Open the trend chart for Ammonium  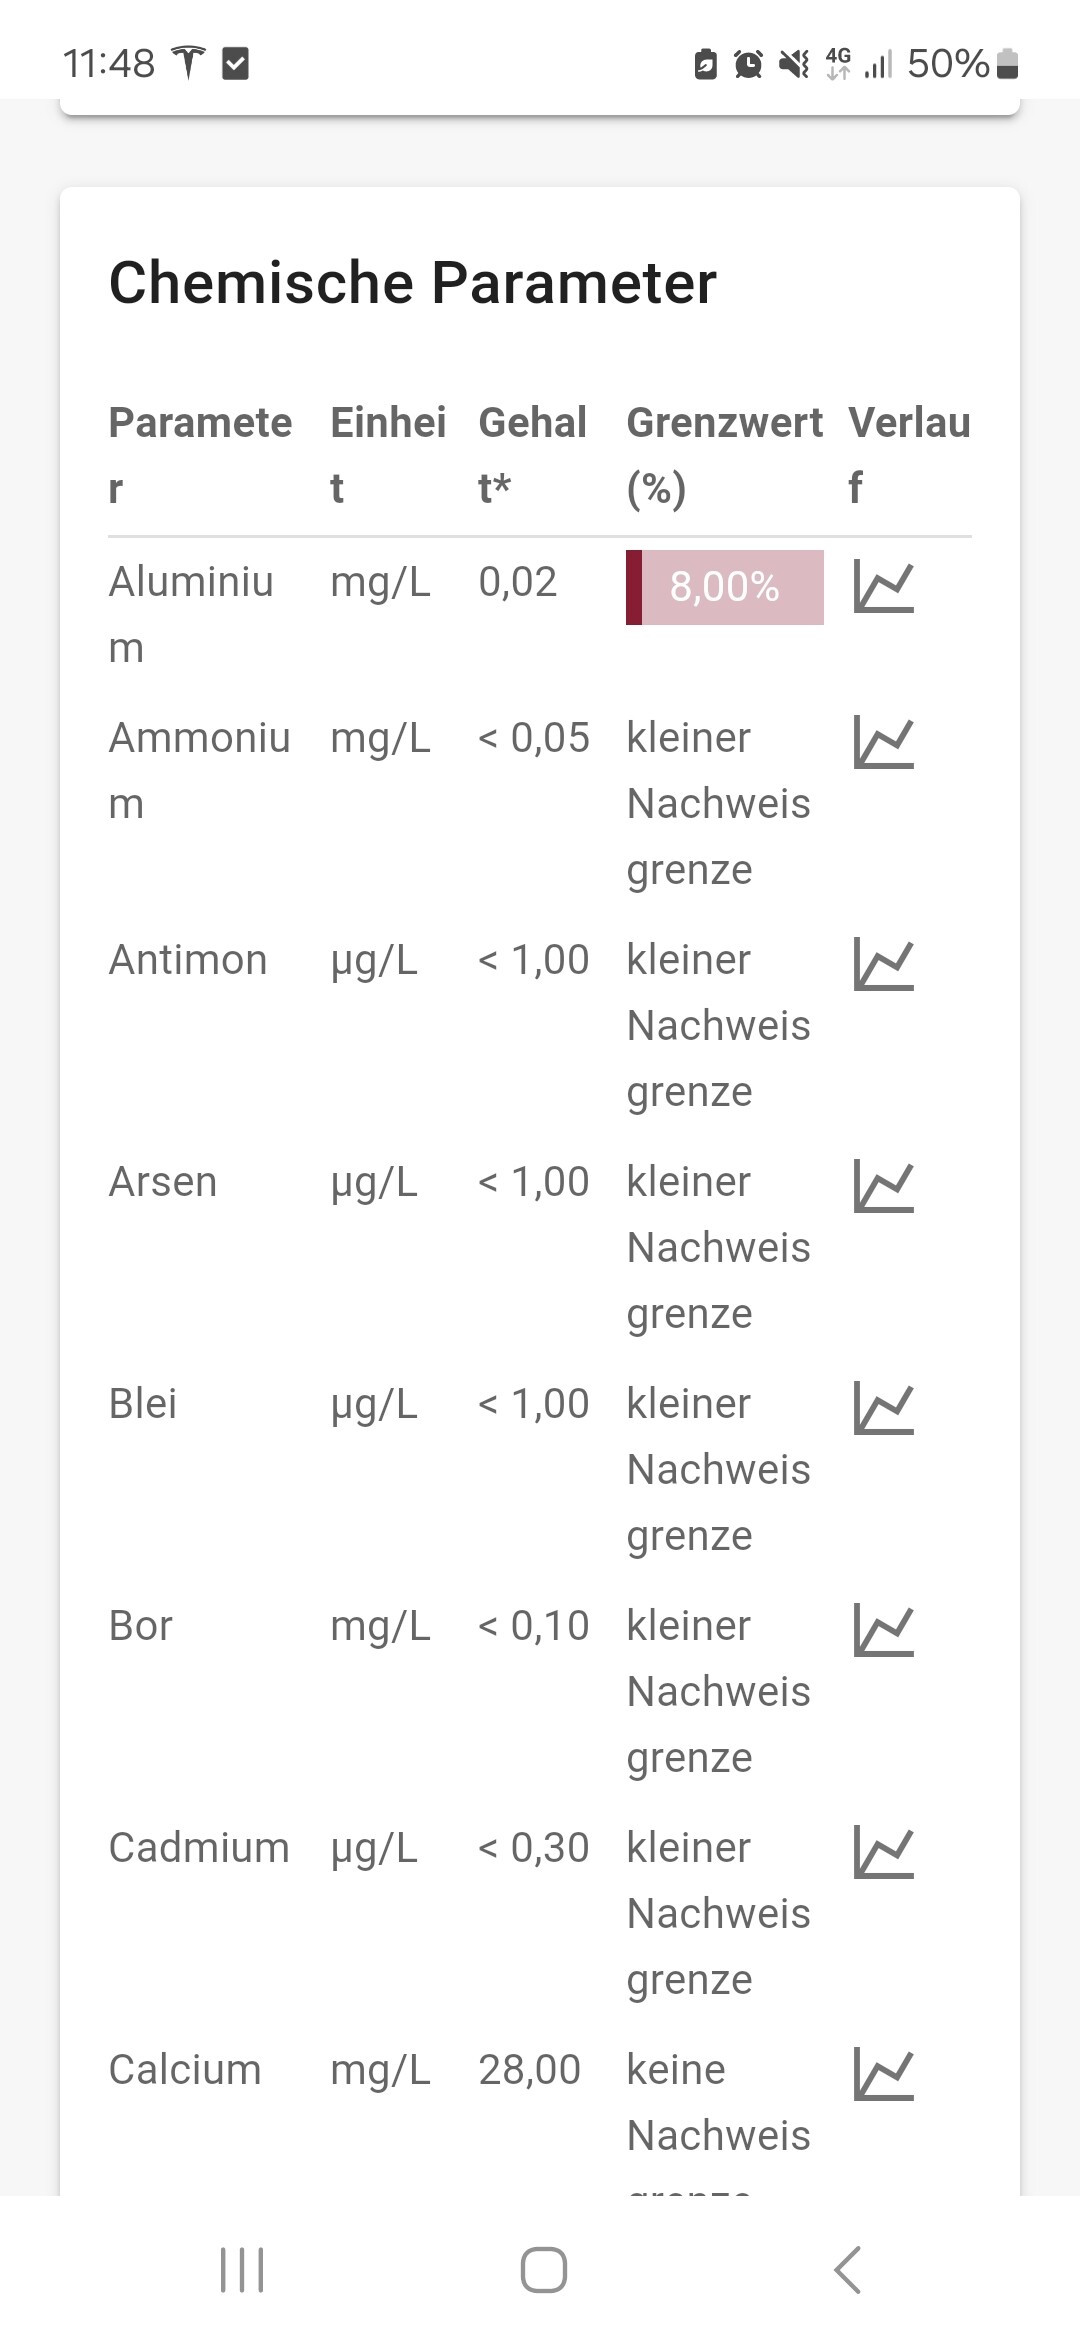pos(884,743)
